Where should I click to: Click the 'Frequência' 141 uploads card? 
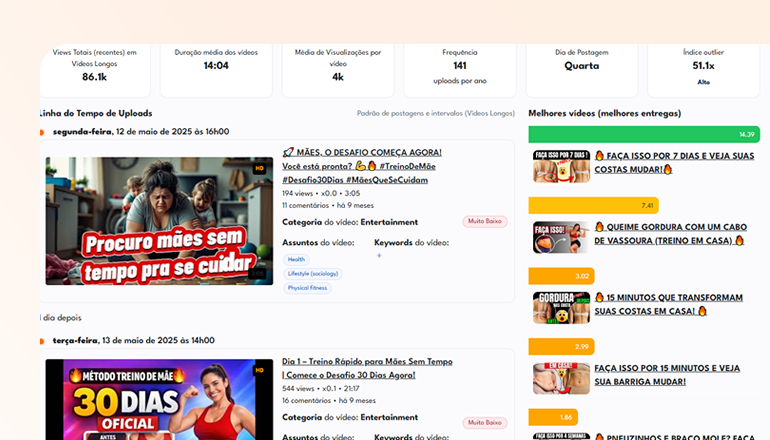pos(460,70)
